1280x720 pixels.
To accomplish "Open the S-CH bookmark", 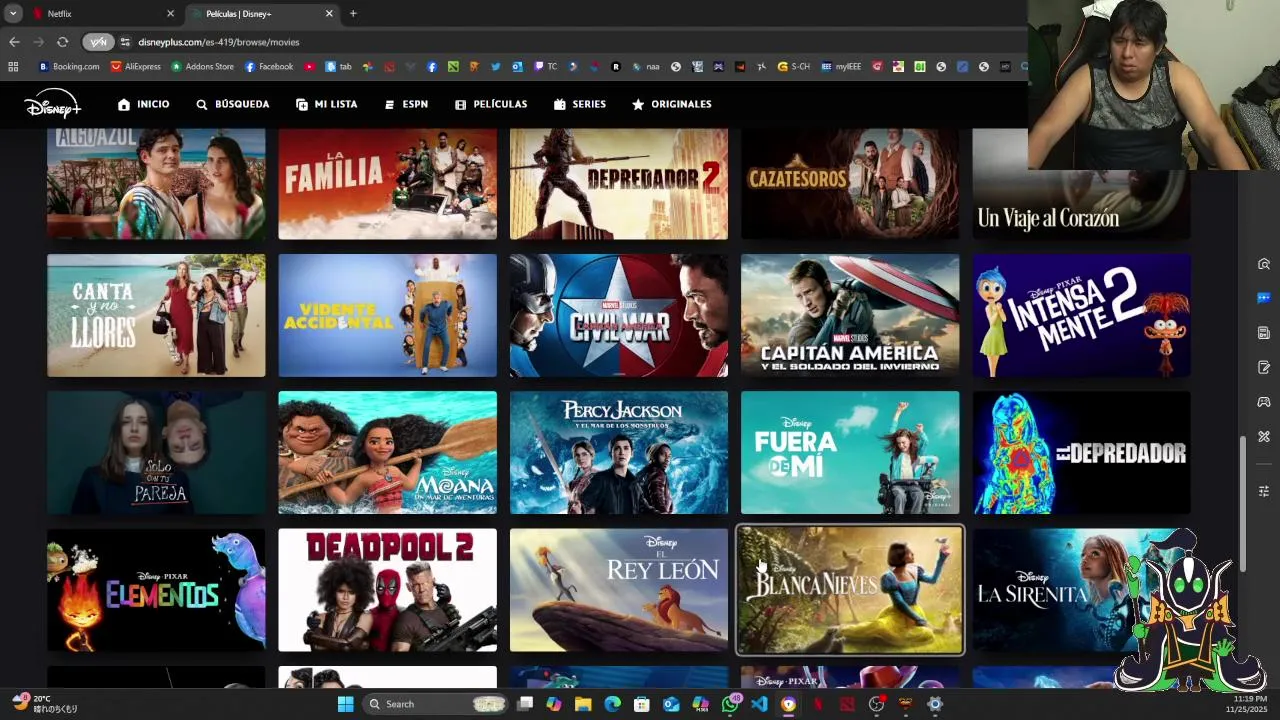I will coord(794,67).
